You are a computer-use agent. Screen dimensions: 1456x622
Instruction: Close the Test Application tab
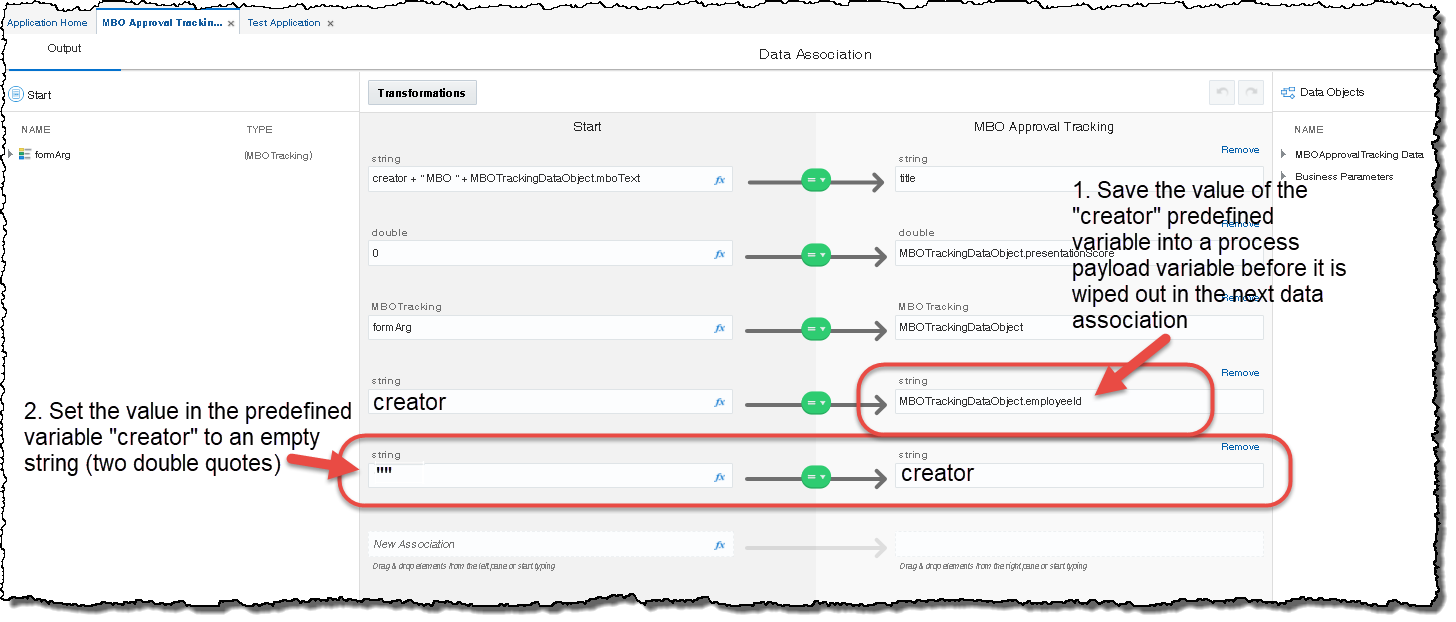(331, 23)
